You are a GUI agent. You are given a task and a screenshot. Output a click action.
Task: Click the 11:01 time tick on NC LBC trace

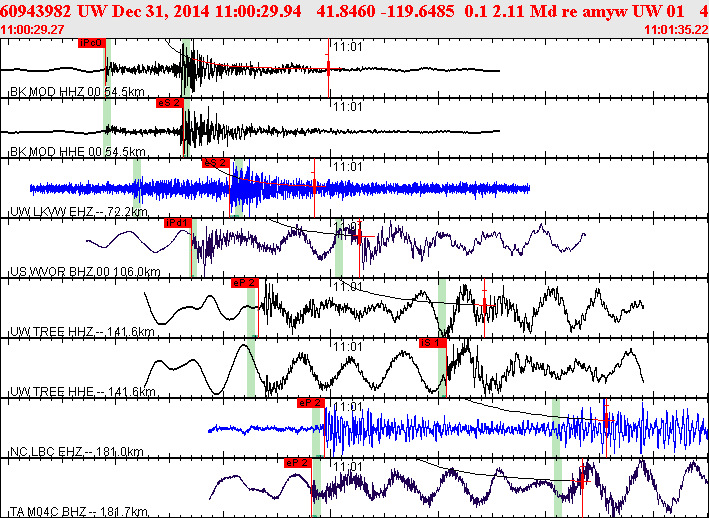pyautogui.click(x=348, y=407)
